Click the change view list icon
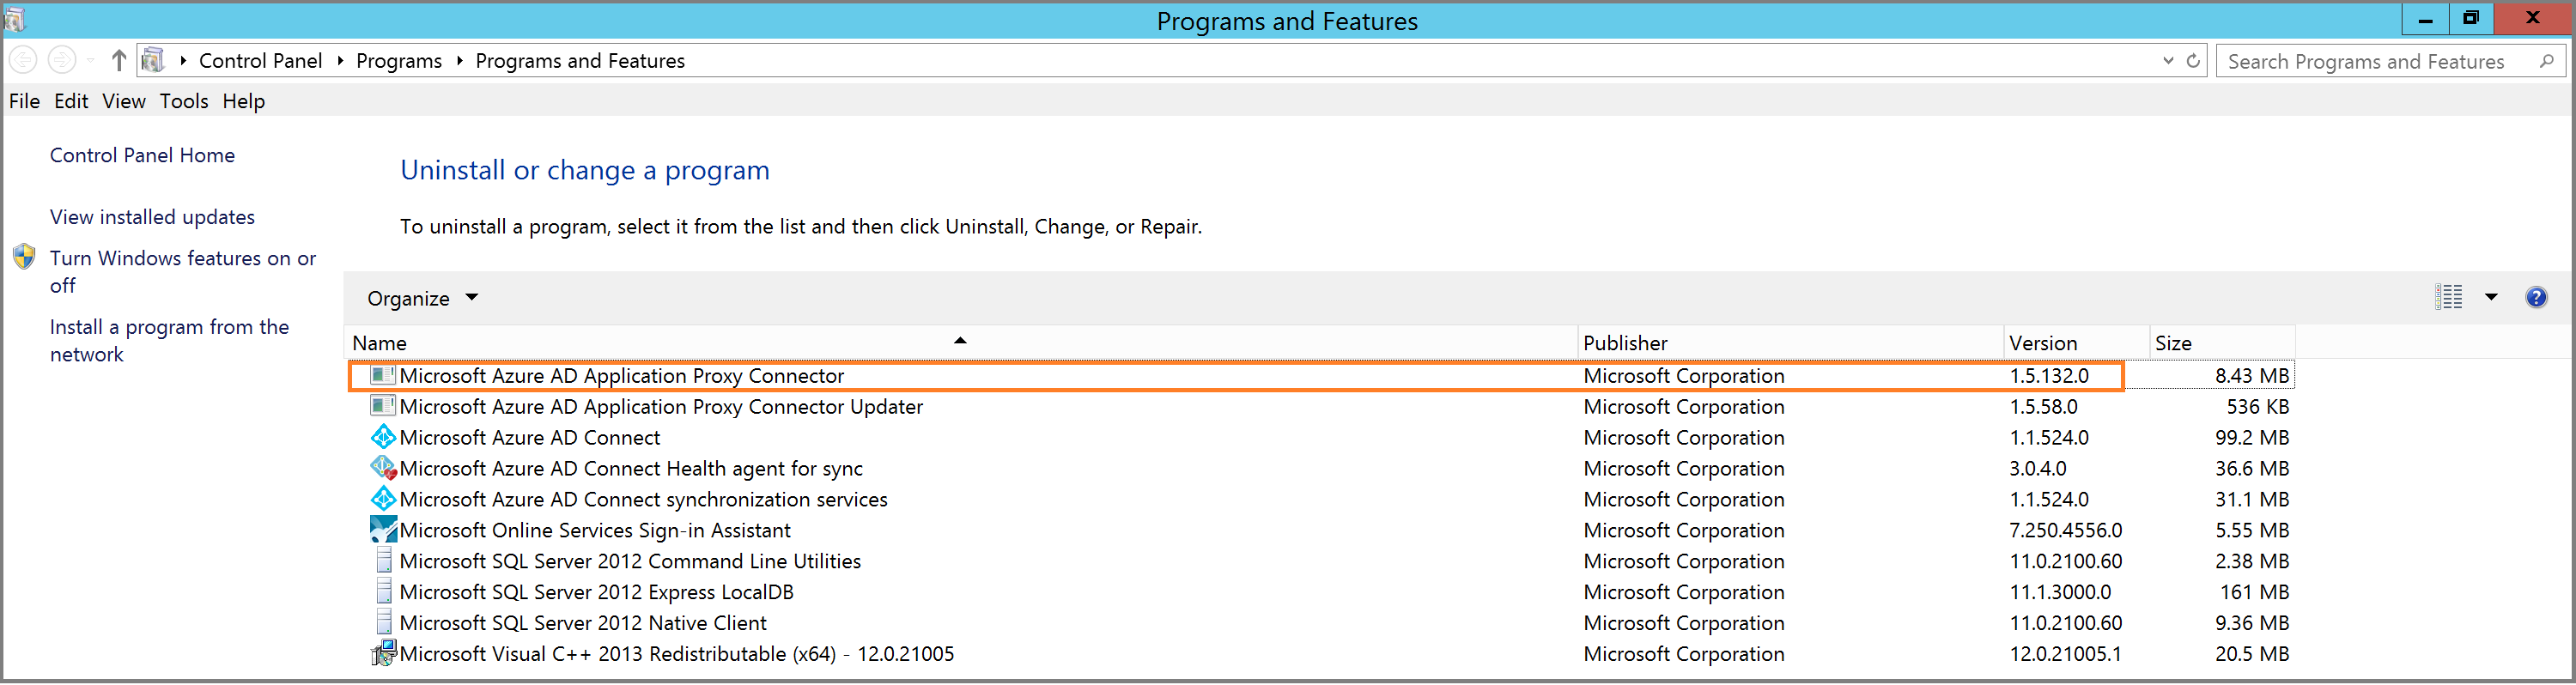The height and width of the screenshot is (685, 2576). [x=2449, y=297]
